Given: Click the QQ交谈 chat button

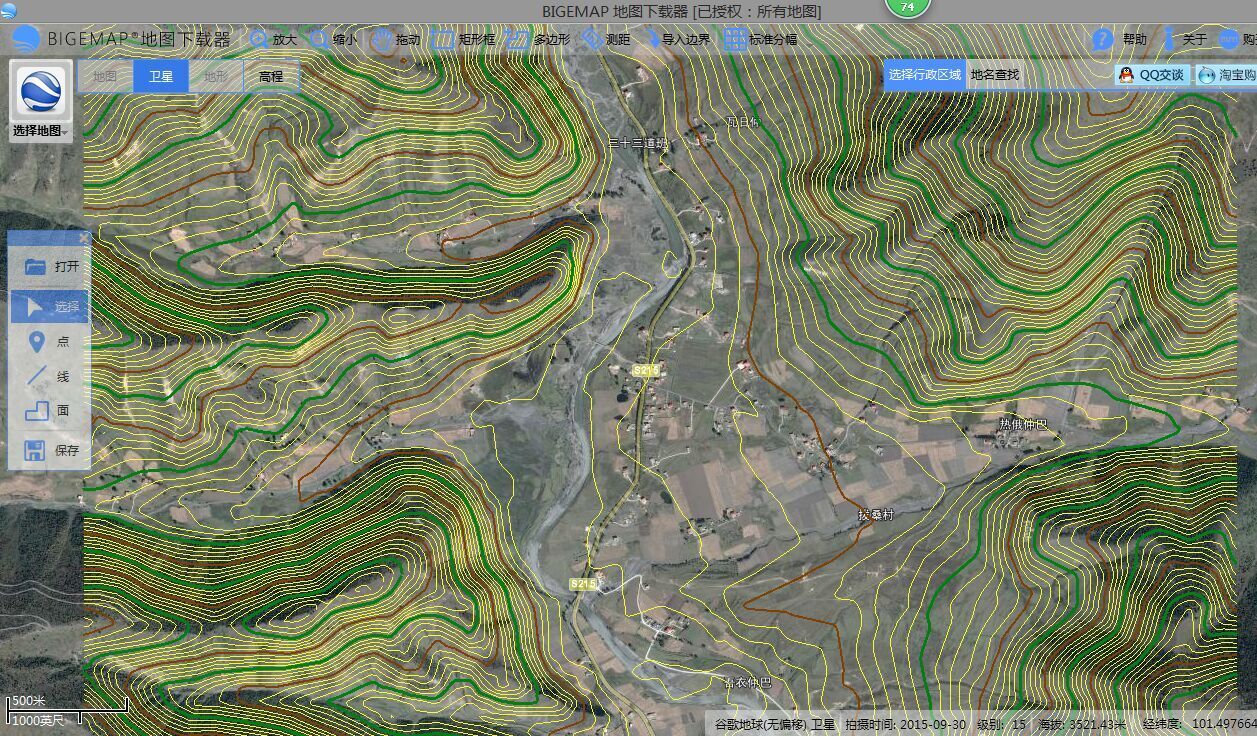Looking at the screenshot, I should [x=1152, y=74].
